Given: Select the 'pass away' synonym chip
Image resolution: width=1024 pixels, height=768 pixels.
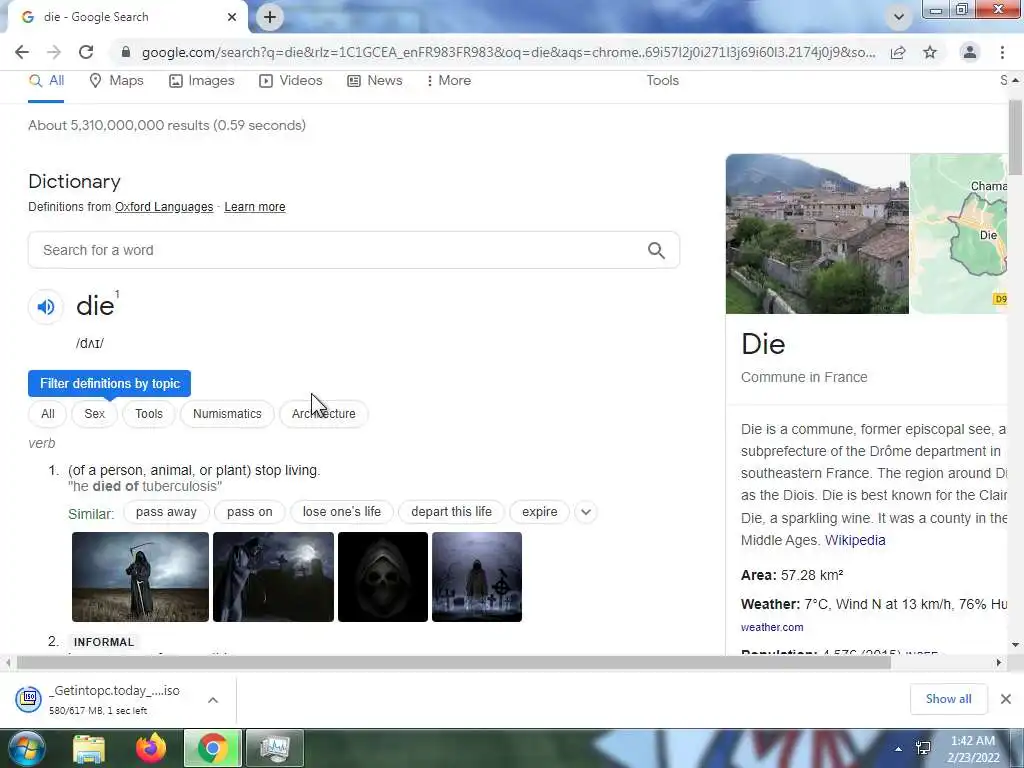Looking at the screenshot, I should tap(166, 512).
